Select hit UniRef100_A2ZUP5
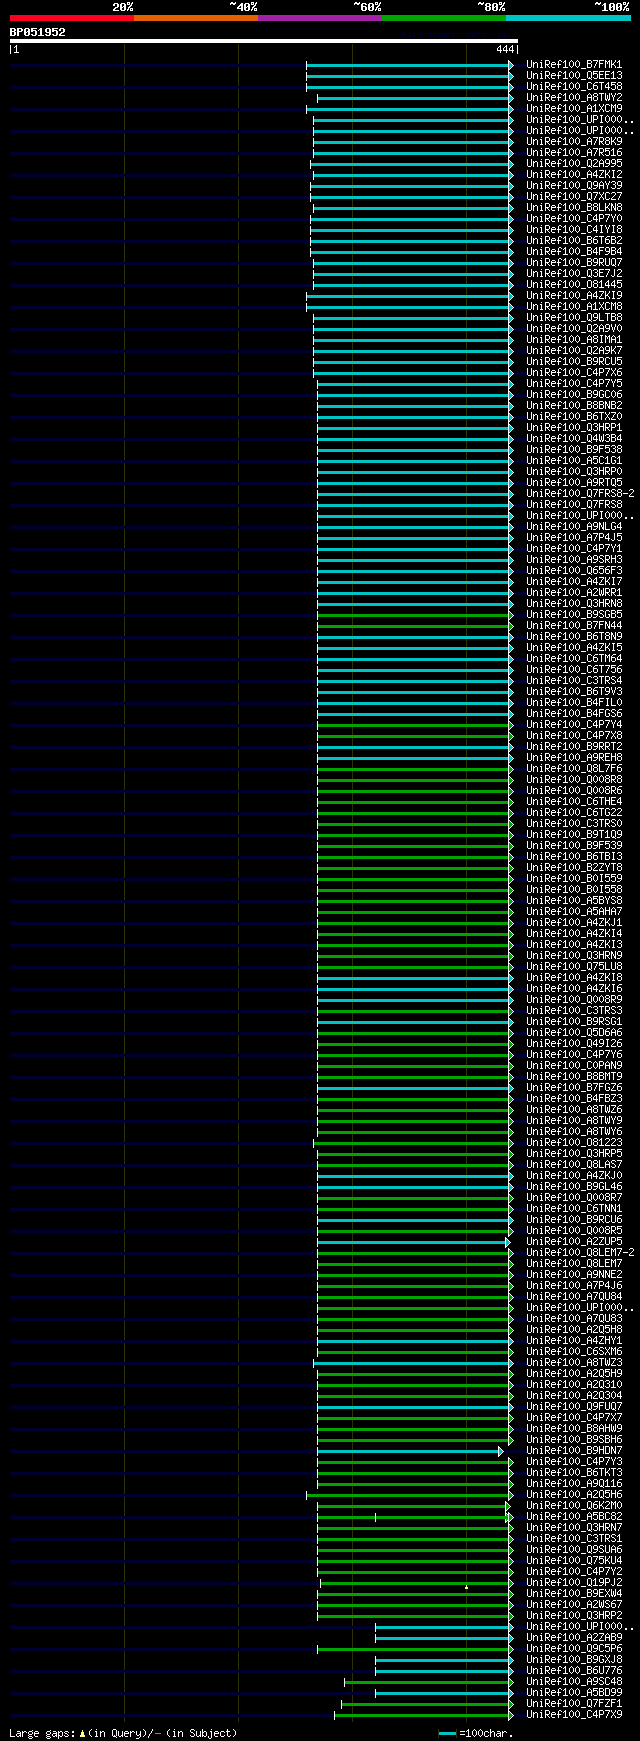The width and height of the screenshot is (640, 1741). tap(574, 1242)
